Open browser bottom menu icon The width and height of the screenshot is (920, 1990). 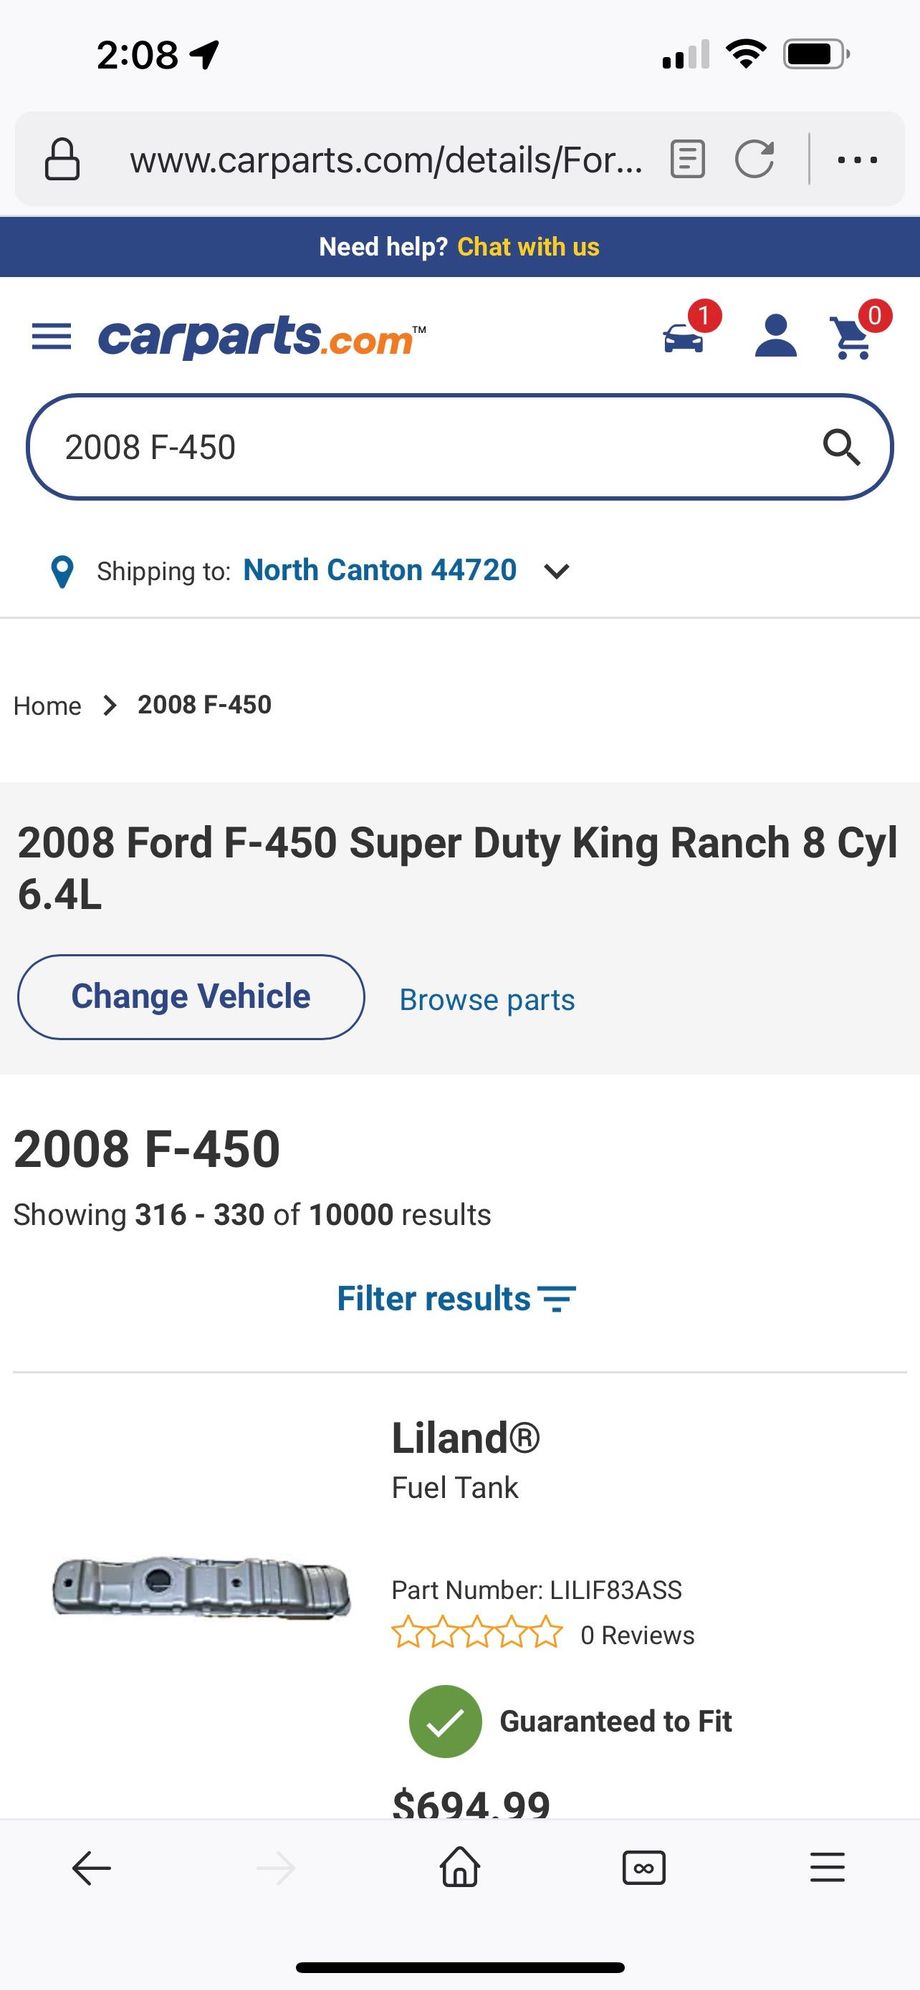pos(827,1868)
